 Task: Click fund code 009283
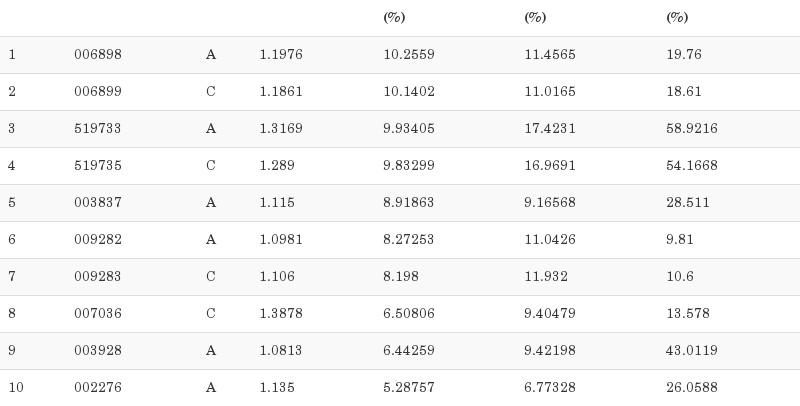point(98,277)
